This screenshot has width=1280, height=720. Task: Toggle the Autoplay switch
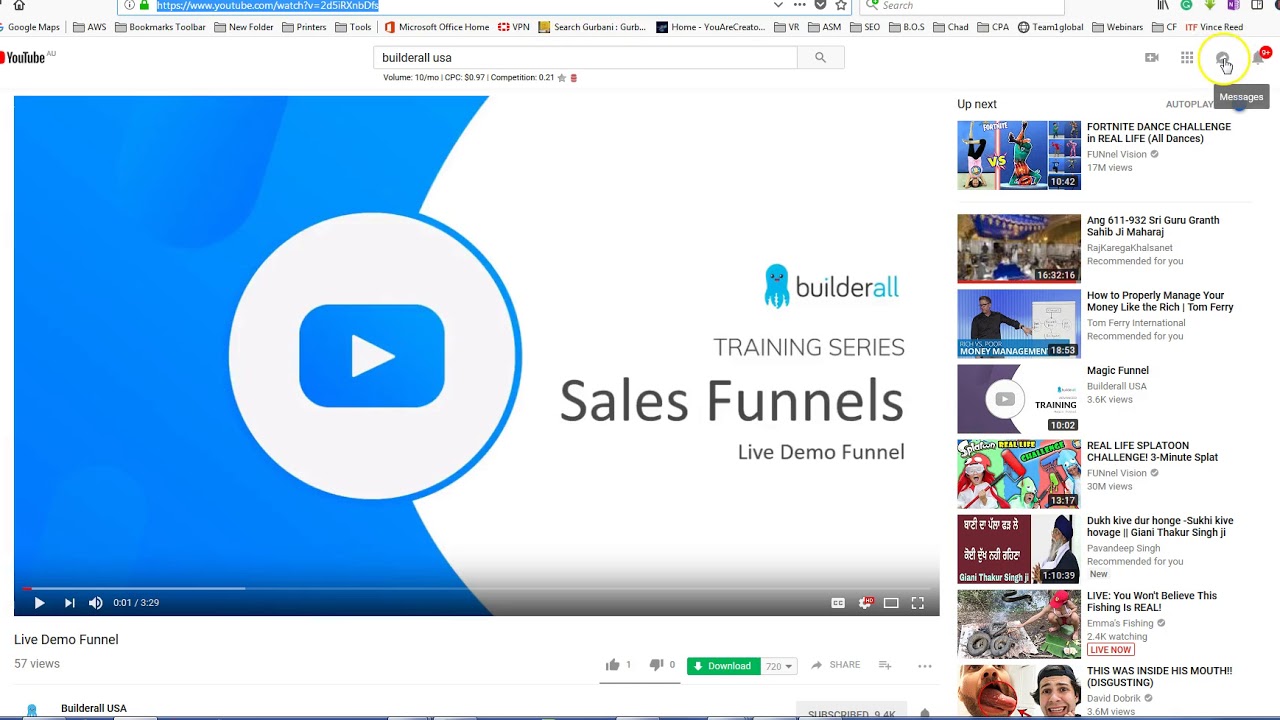point(1238,104)
